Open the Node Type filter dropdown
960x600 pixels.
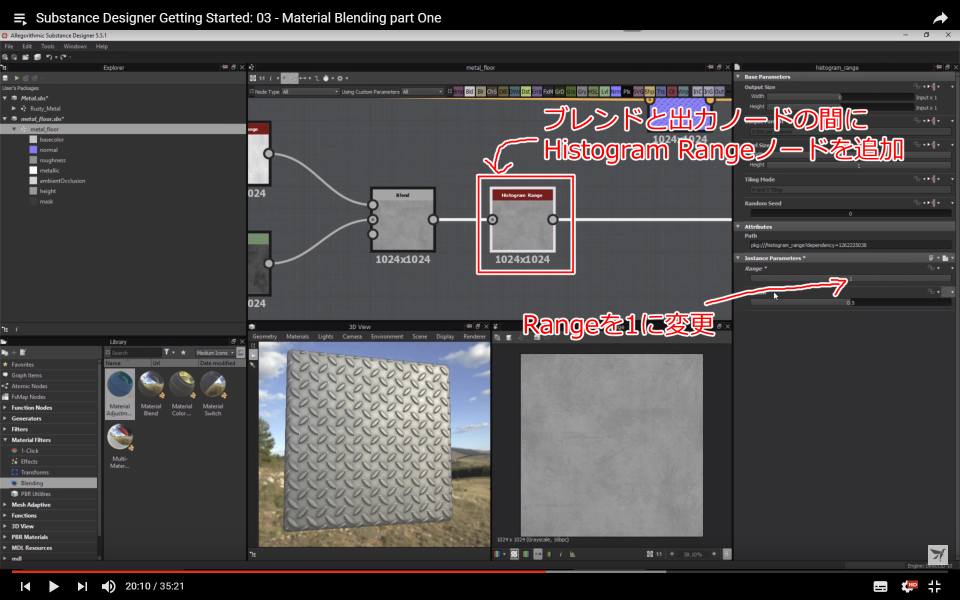(x=310, y=92)
